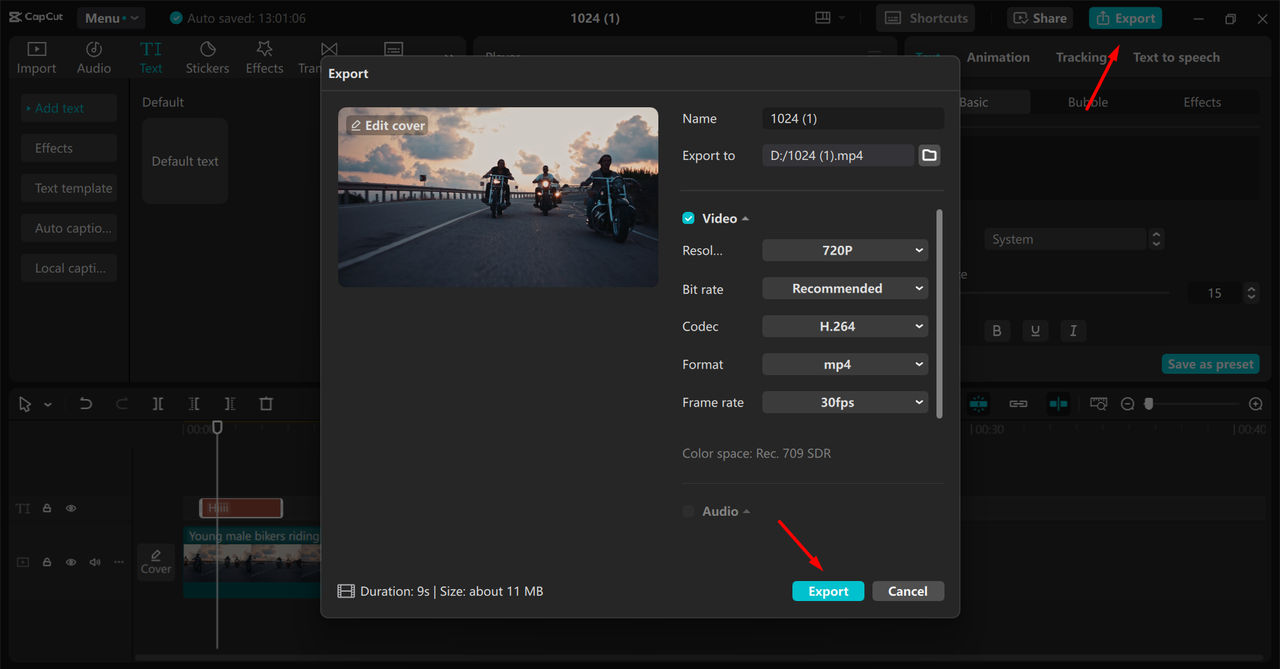Viewport: 1280px width, 669px height.
Task: Open Text template in left sidebar
Action: tap(69, 188)
